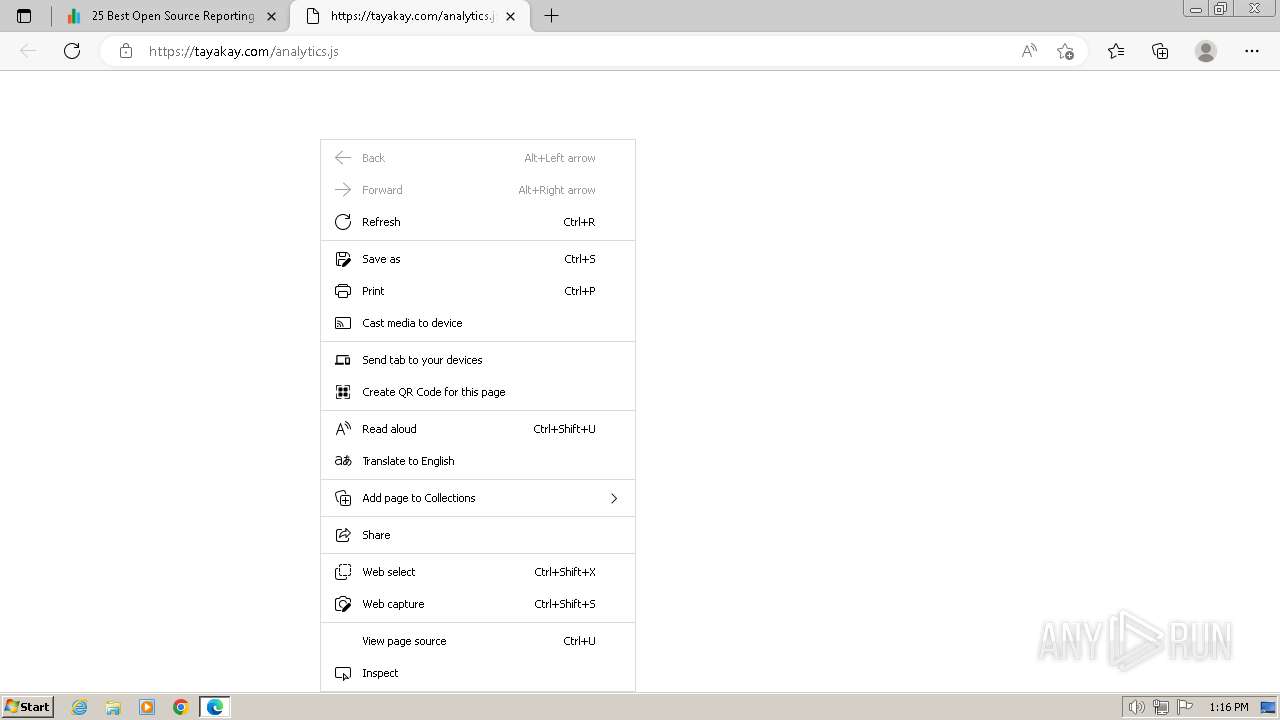Add this page to favorites star
This screenshot has width=1280, height=720.
(1065, 51)
